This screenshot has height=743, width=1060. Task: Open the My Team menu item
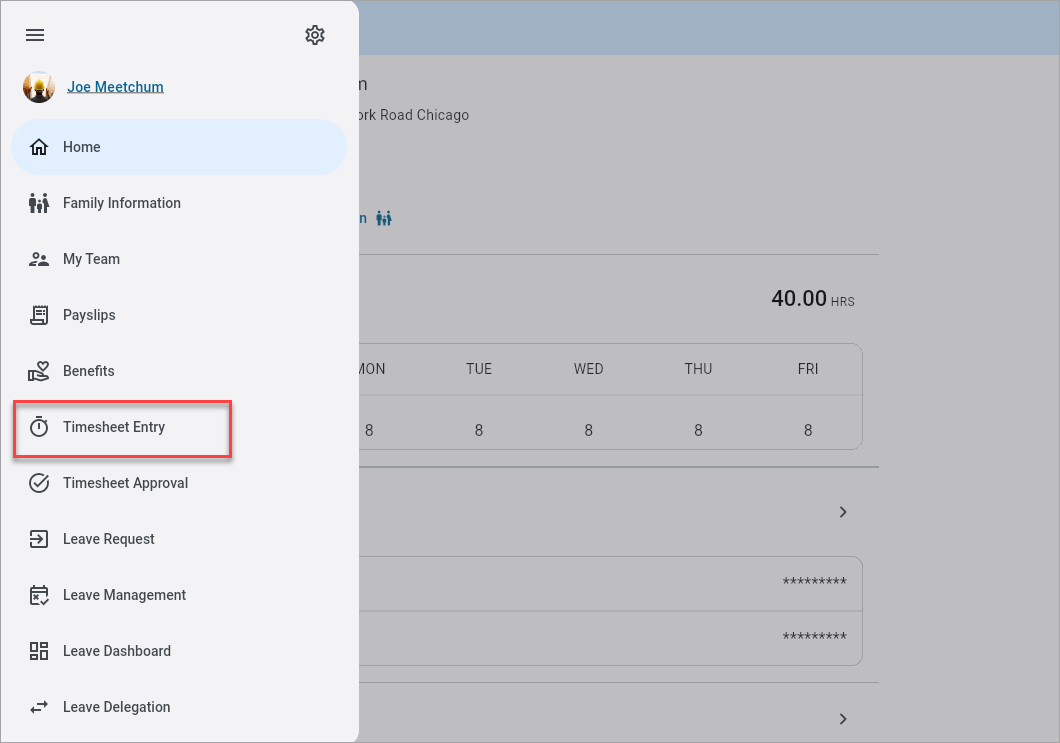(91, 259)
